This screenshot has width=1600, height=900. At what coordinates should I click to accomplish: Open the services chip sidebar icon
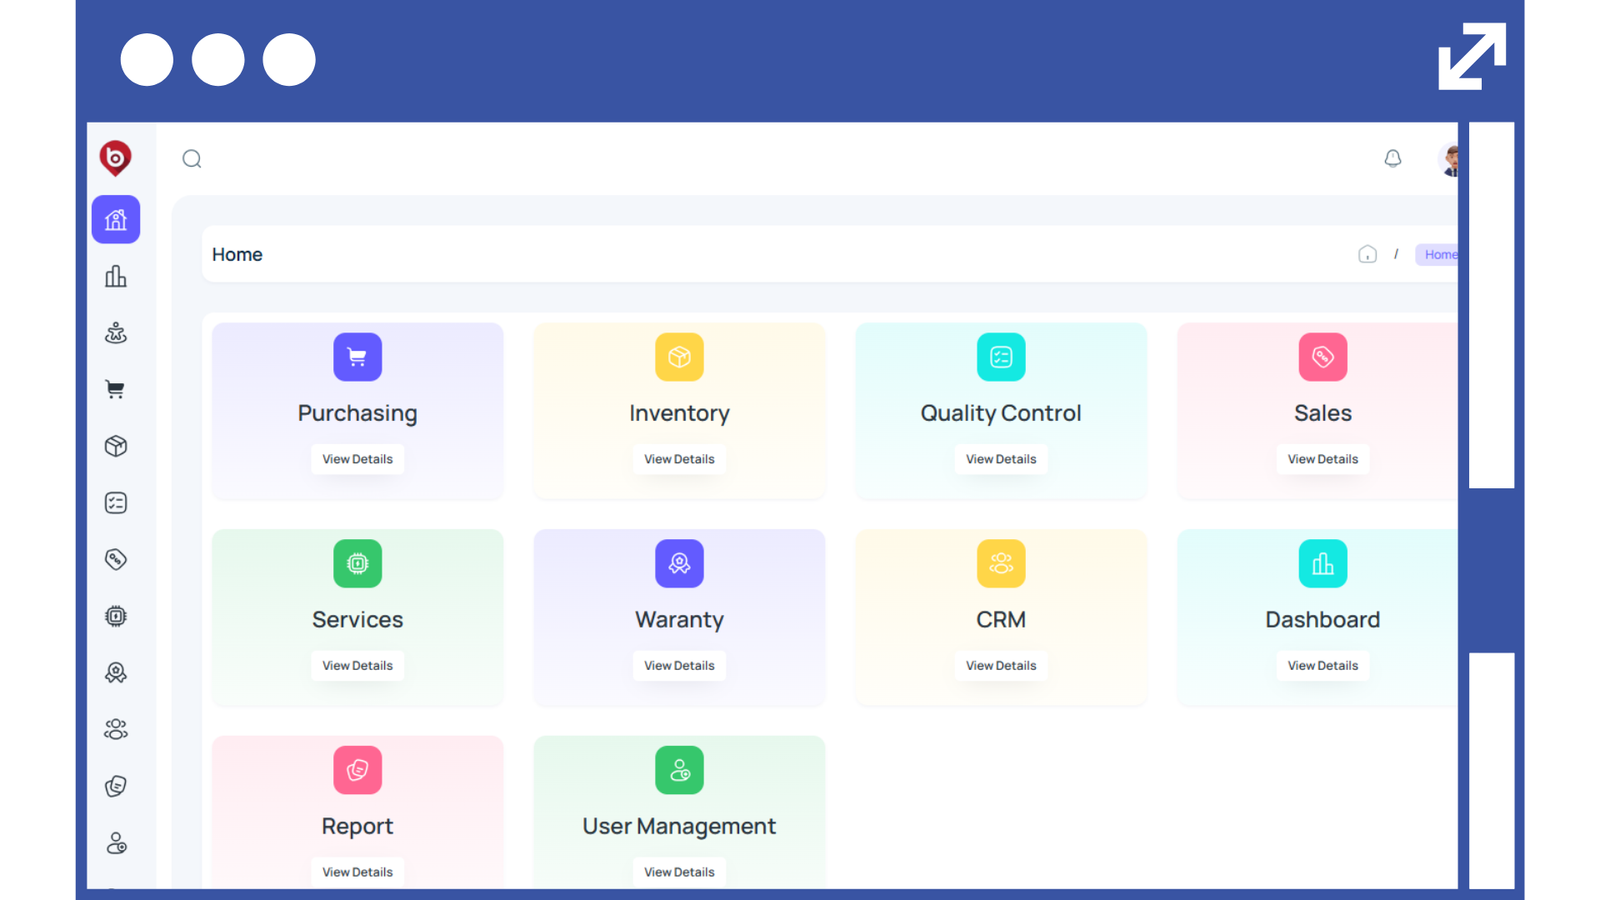[x=116, y=616]
